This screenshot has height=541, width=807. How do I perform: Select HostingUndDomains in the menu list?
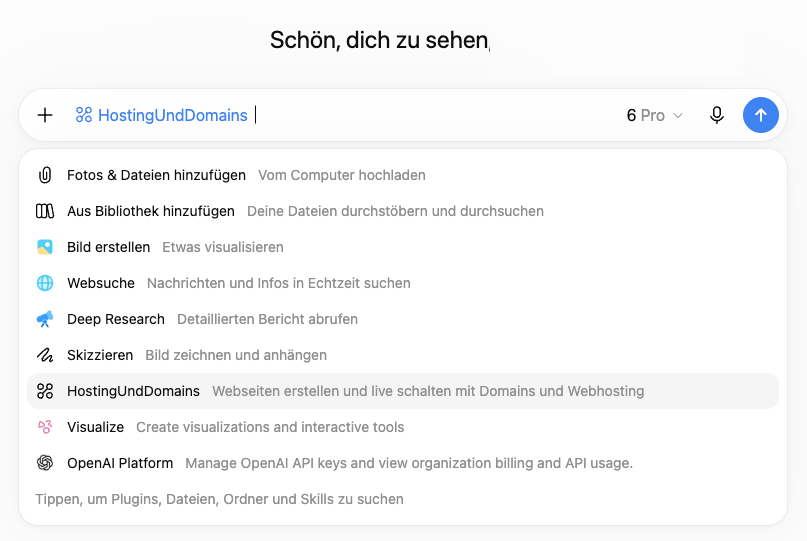pos(403,391)
